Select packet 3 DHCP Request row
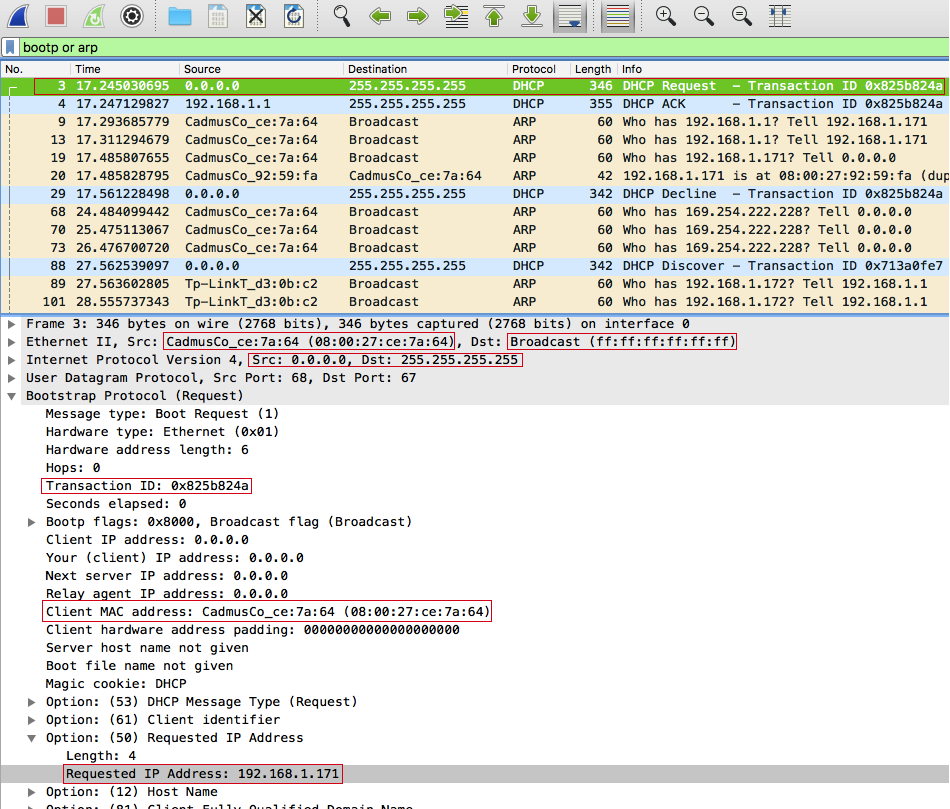950x809 pixels. click(475, 86)
